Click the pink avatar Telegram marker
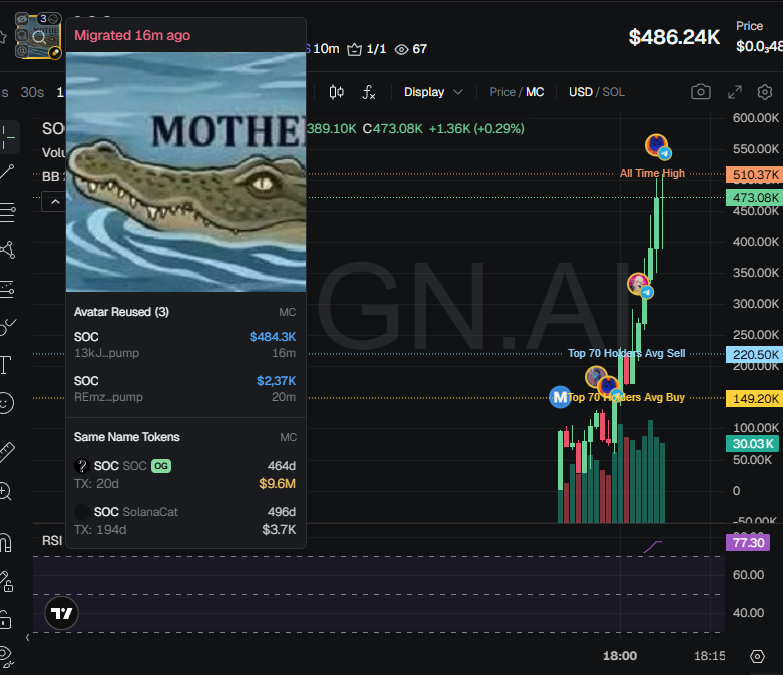 [x=640, y=285]
